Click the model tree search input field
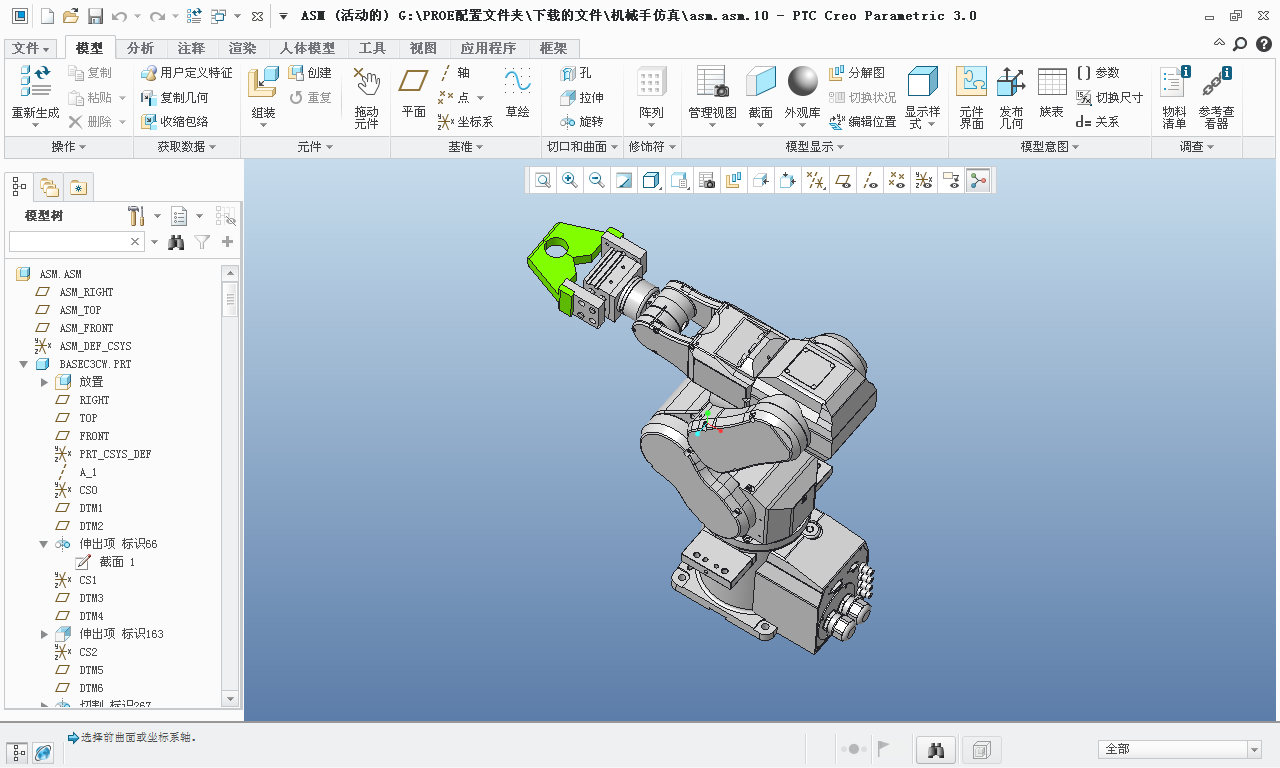This screenshot has height=768, width=1280. [68, 242]
